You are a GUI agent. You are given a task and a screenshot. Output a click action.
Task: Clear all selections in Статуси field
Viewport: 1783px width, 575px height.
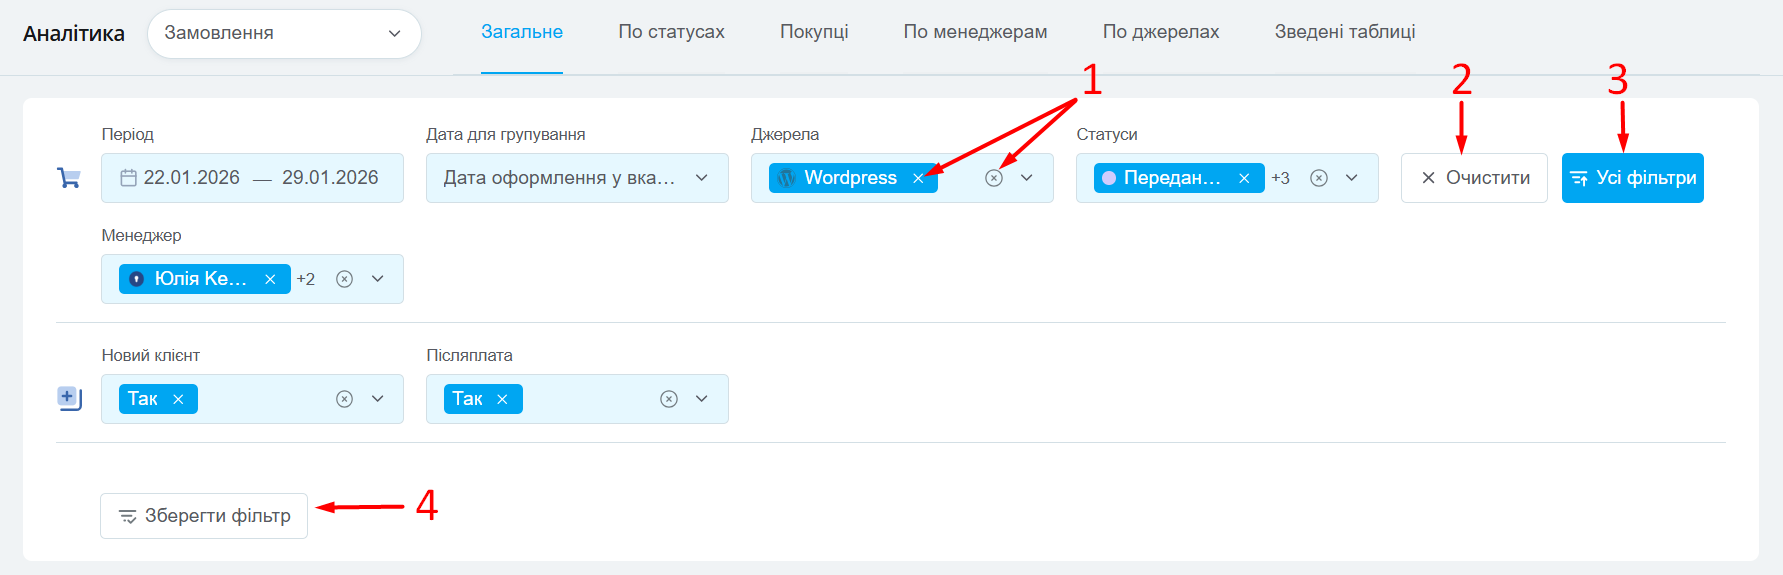click(x=1319, y=178)
